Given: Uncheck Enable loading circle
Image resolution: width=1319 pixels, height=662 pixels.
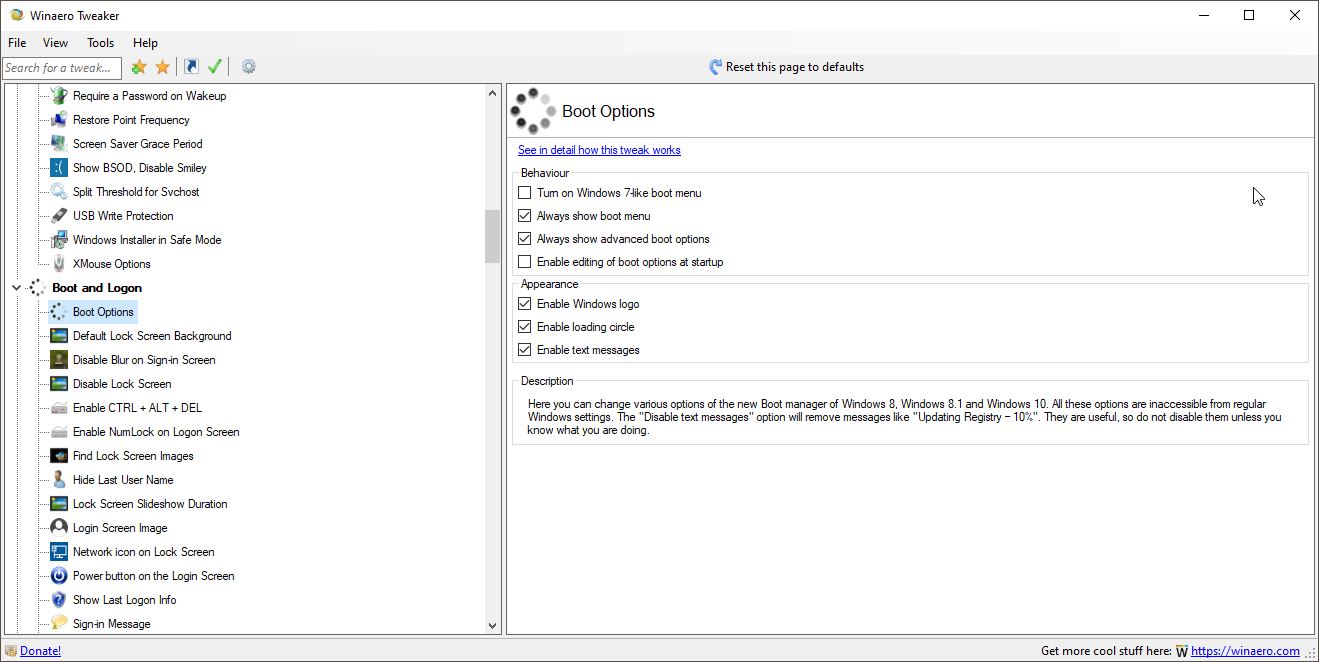Looking at the screenshot, I should click(x=525, y=327).
